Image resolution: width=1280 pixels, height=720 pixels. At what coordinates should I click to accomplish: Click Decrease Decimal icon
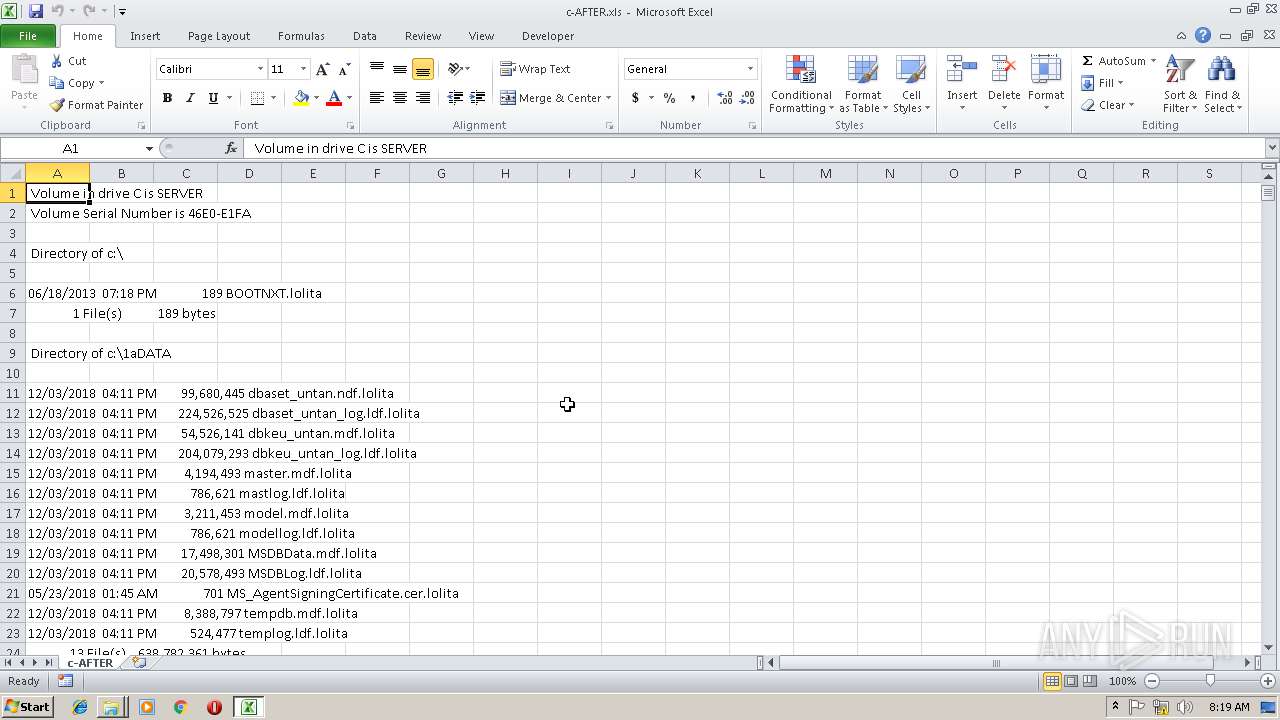click(749, 98)
